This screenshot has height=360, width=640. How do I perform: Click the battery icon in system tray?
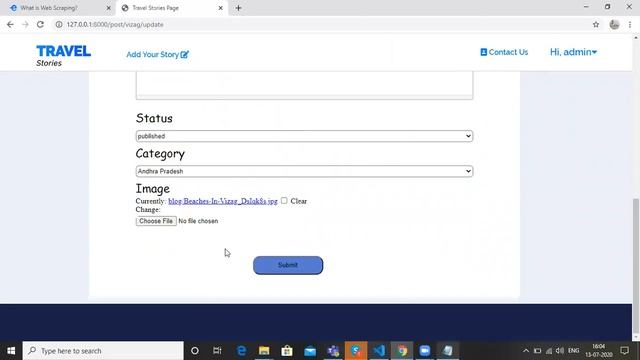click(538, 351)
